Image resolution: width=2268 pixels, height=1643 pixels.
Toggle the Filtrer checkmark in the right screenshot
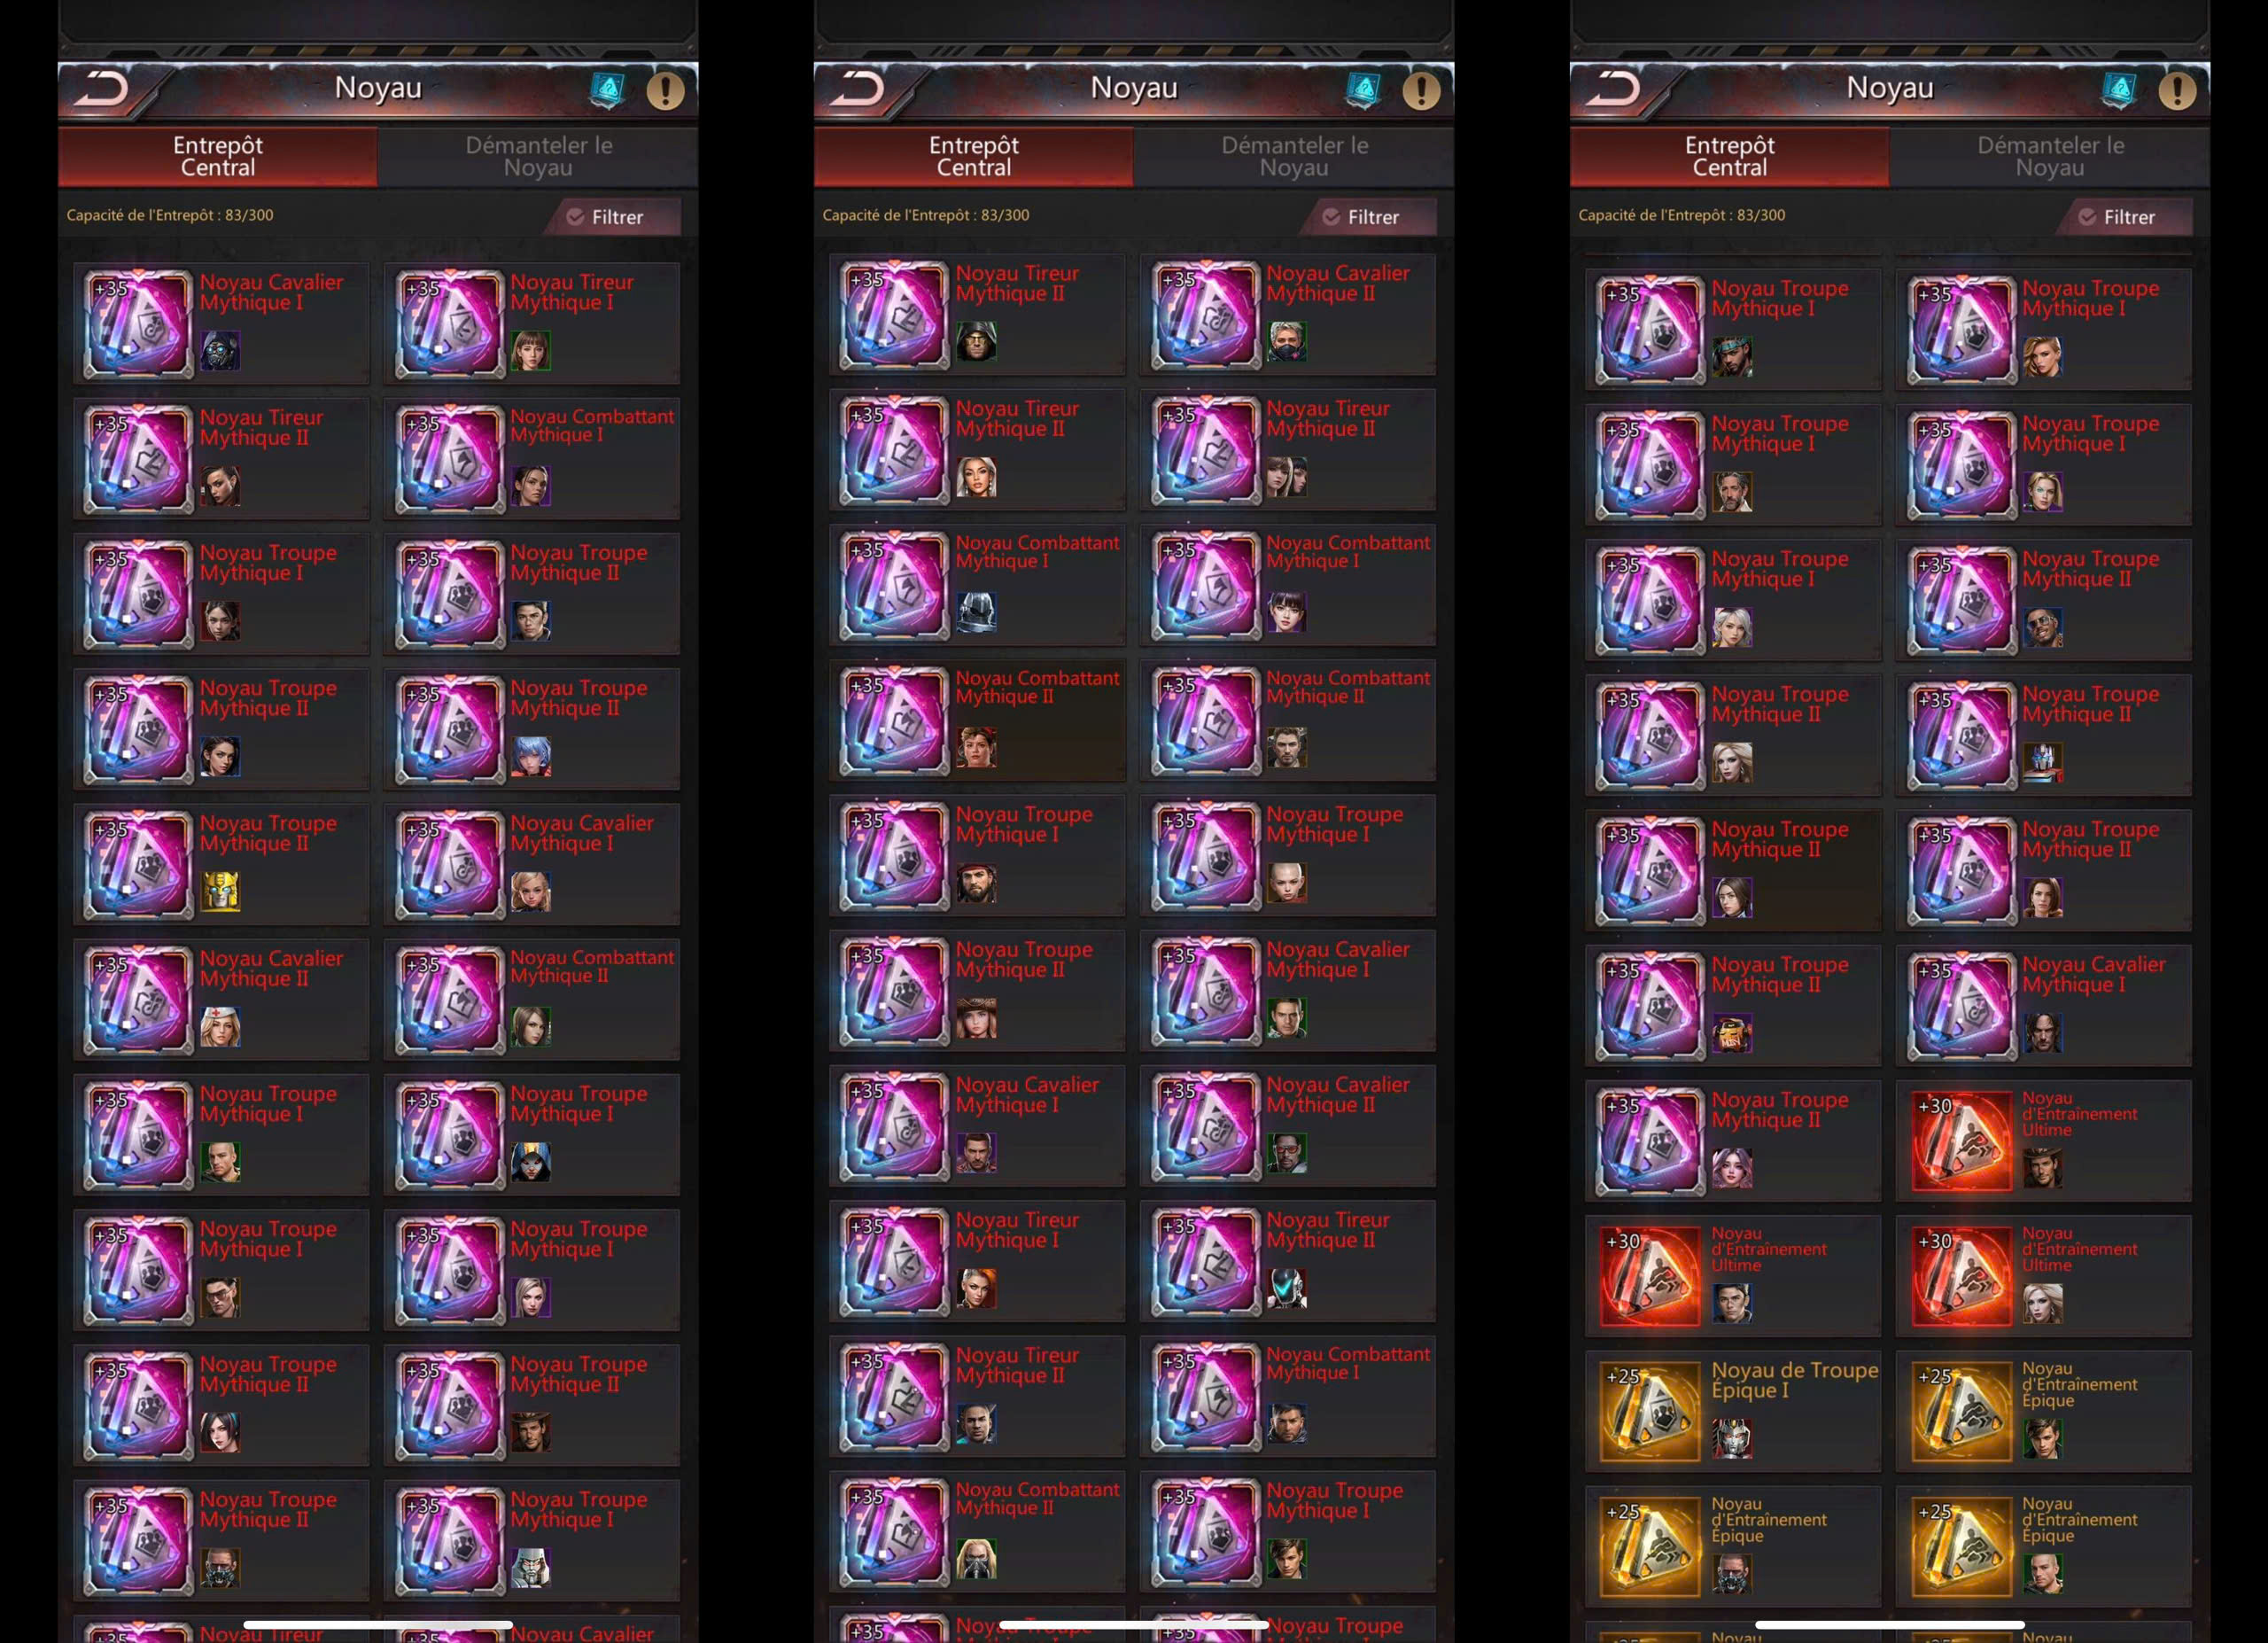tap(2087, 217)
